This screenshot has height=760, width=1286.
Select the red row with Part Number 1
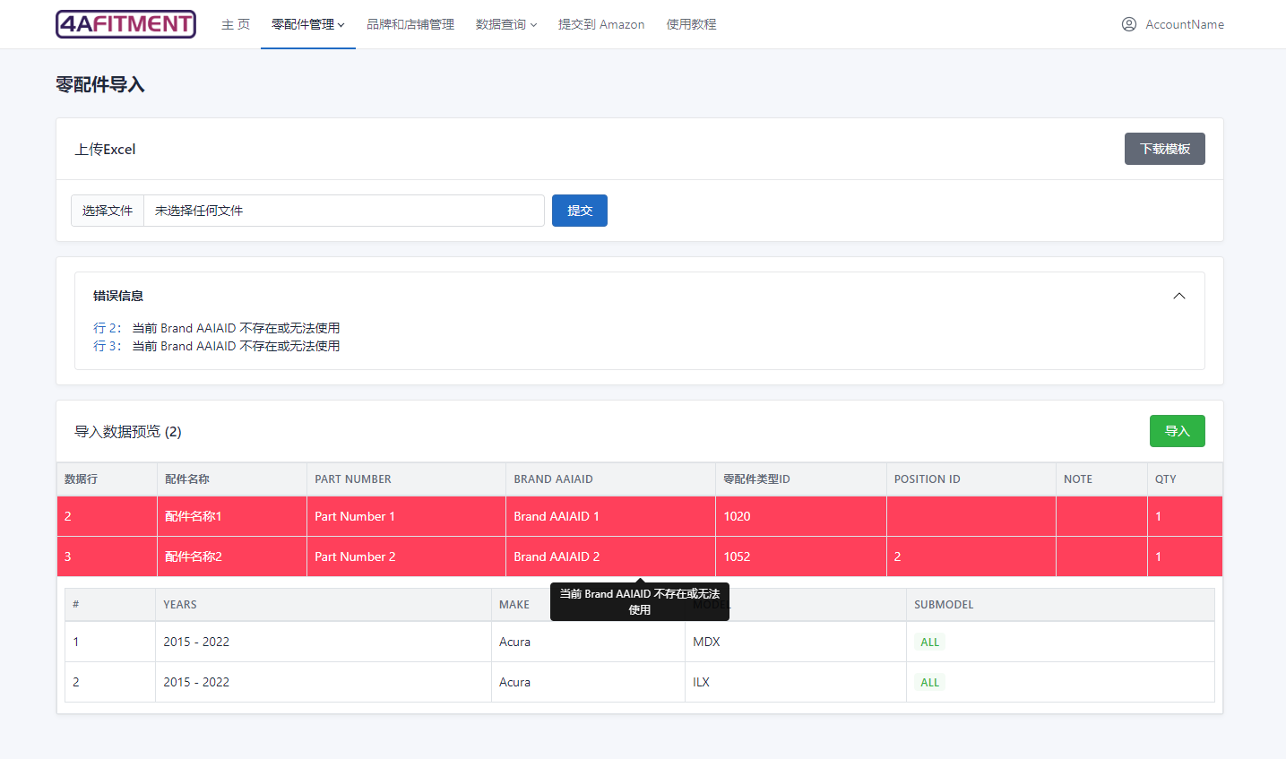pyautogui.click(x=355, y=517)
